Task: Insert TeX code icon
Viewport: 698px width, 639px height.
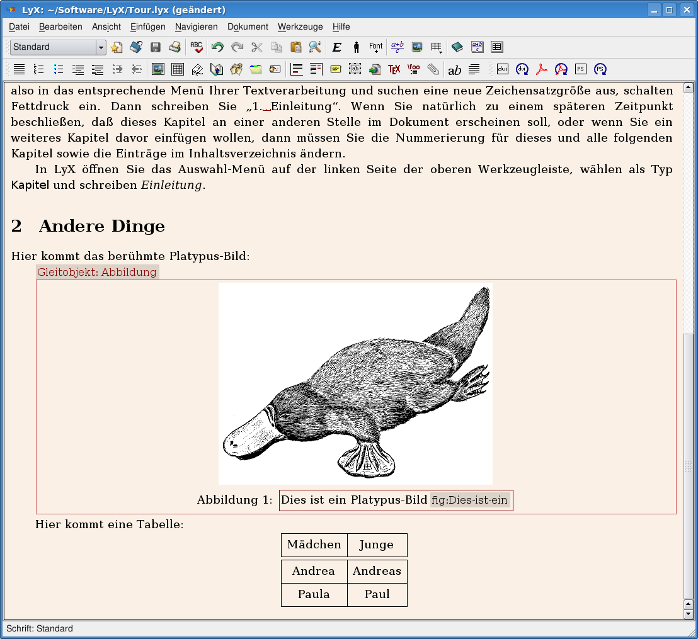Action: [394, 69]
